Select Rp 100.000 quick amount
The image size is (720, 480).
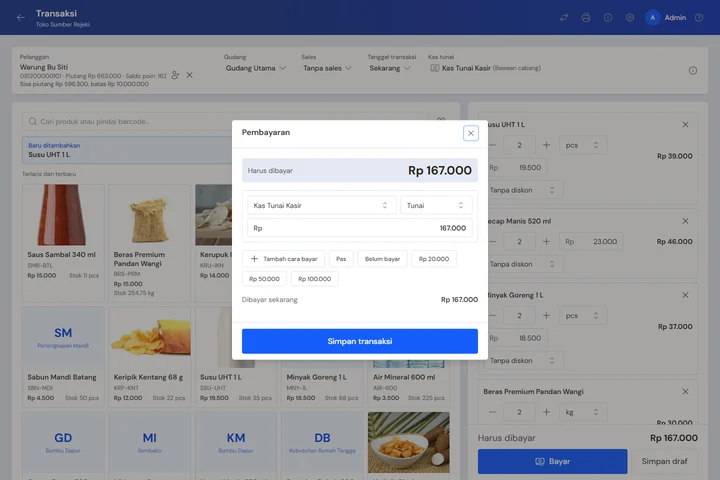(x=315, y=279)
